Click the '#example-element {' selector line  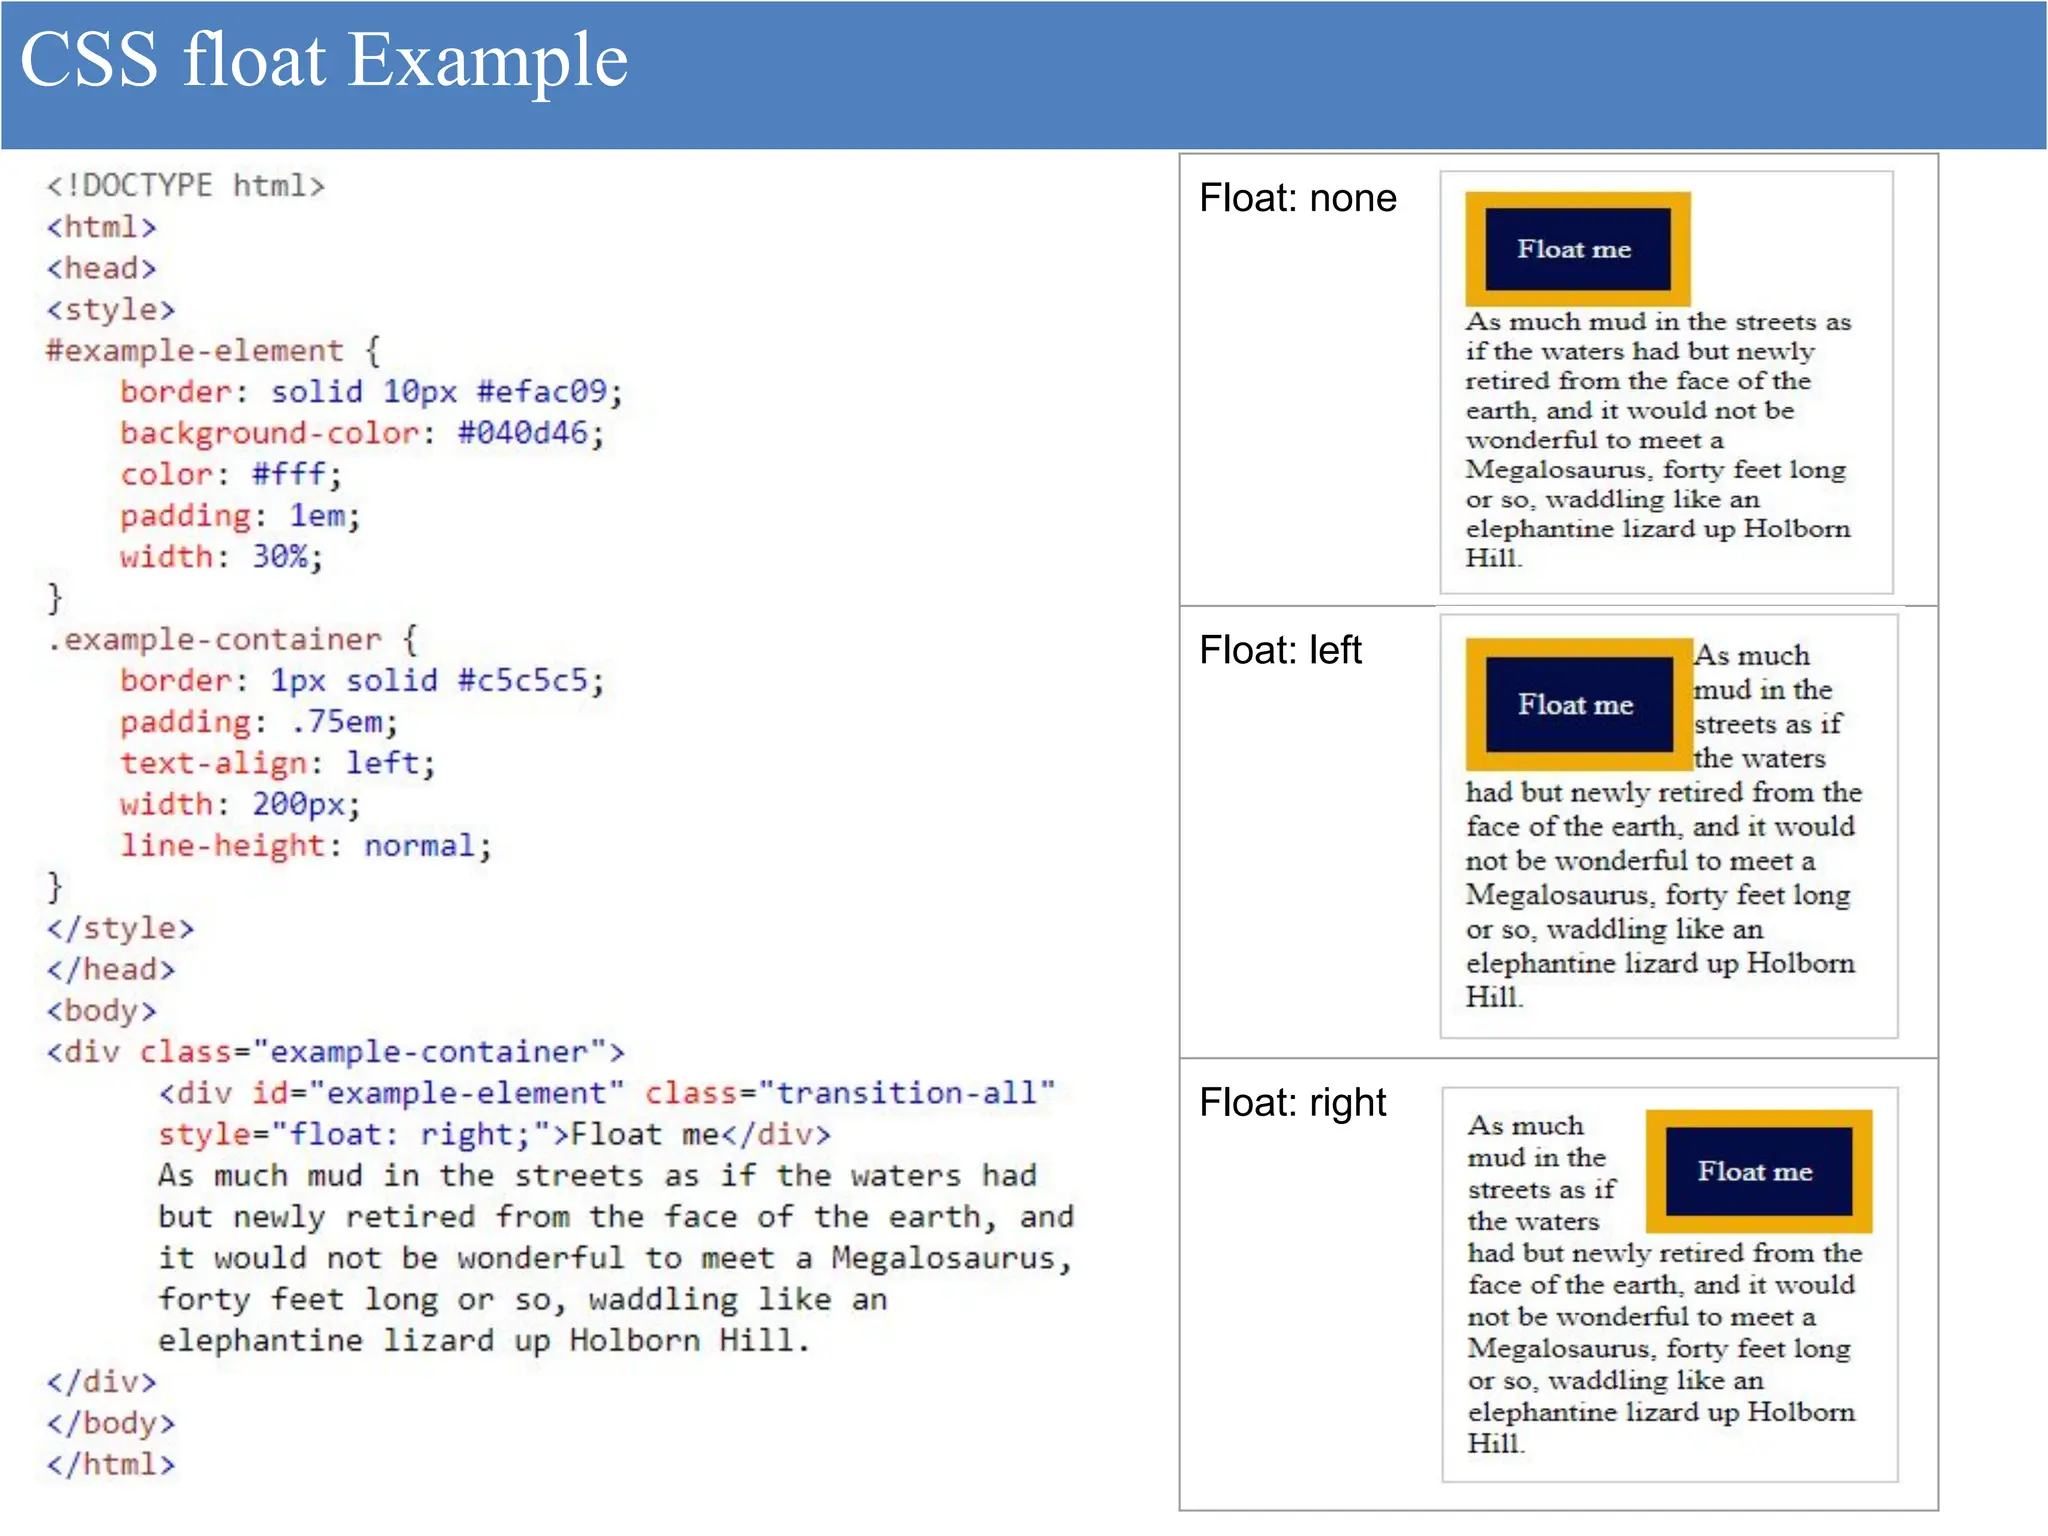pos(214,351)
